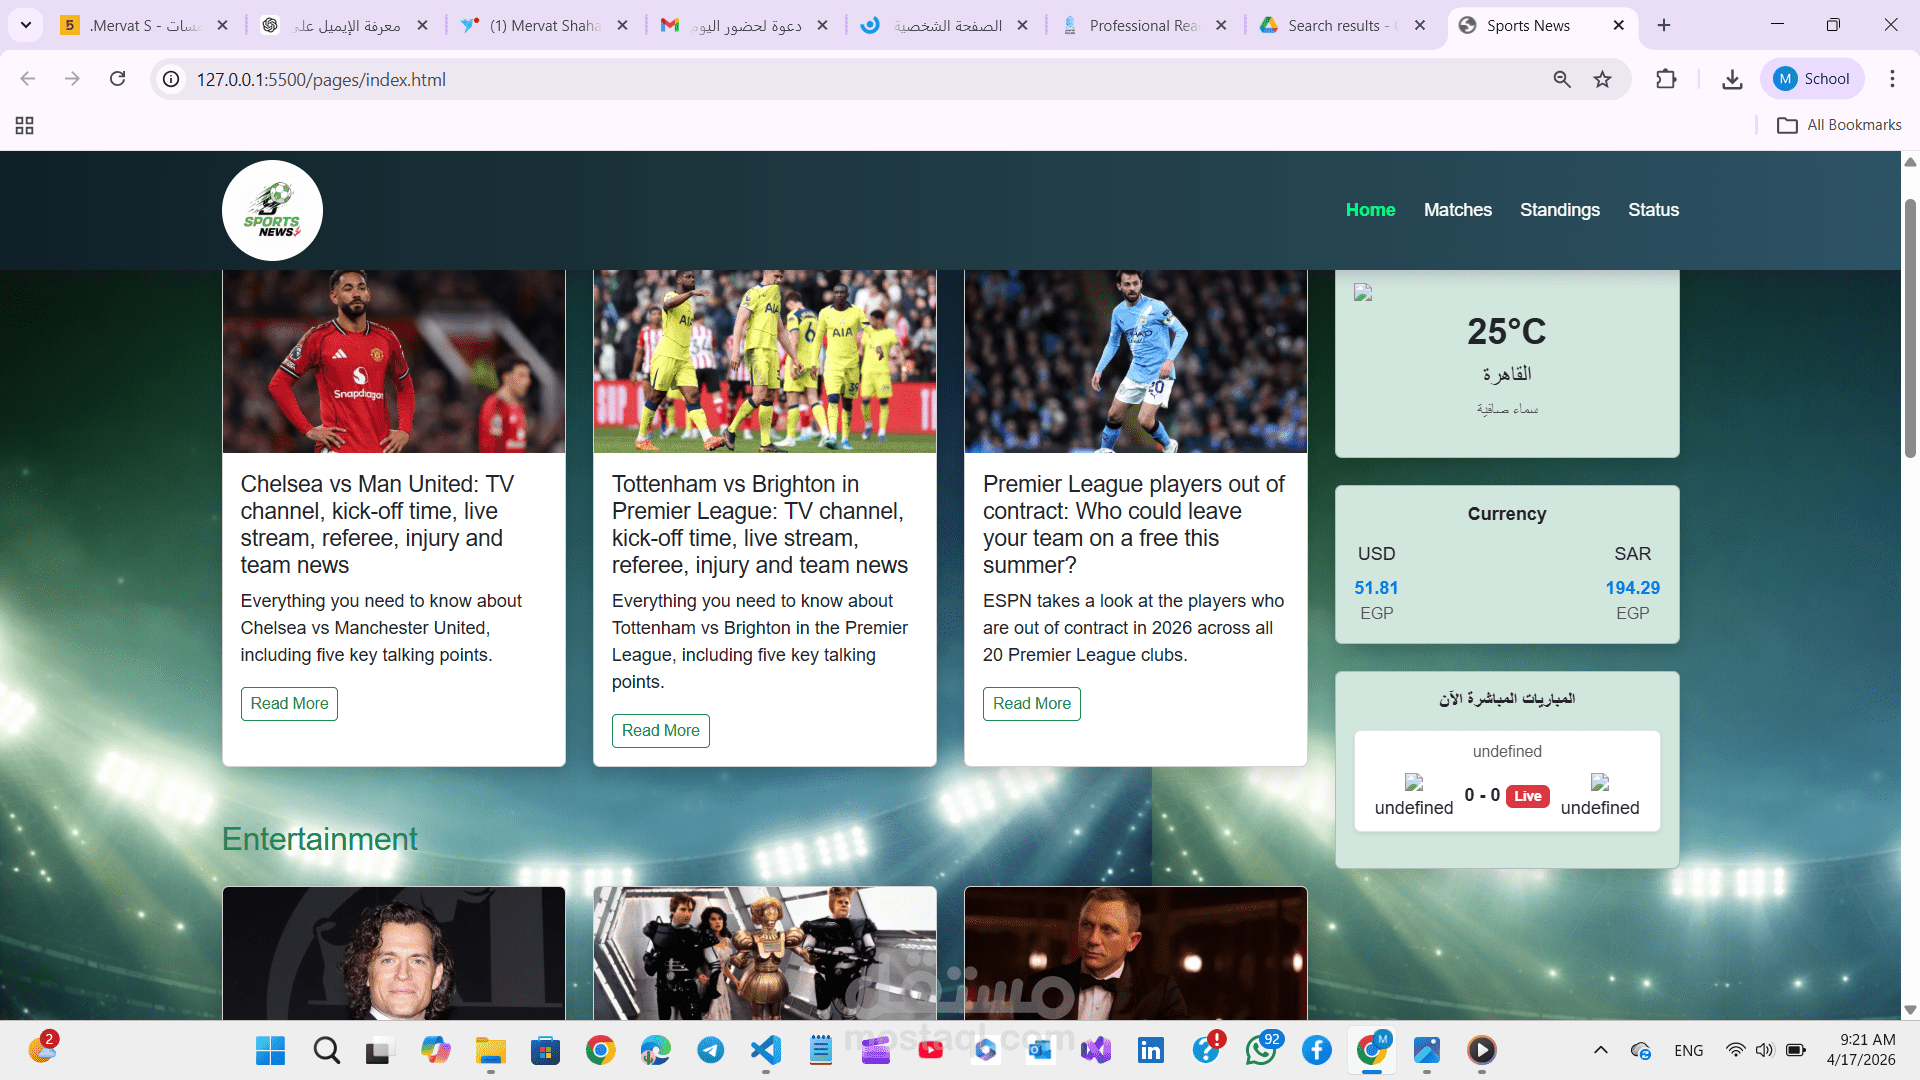Launch Visual Studio Code from the taskbar
The width and height of the screenshot is (1920, 1080).
coord(765,1051)
